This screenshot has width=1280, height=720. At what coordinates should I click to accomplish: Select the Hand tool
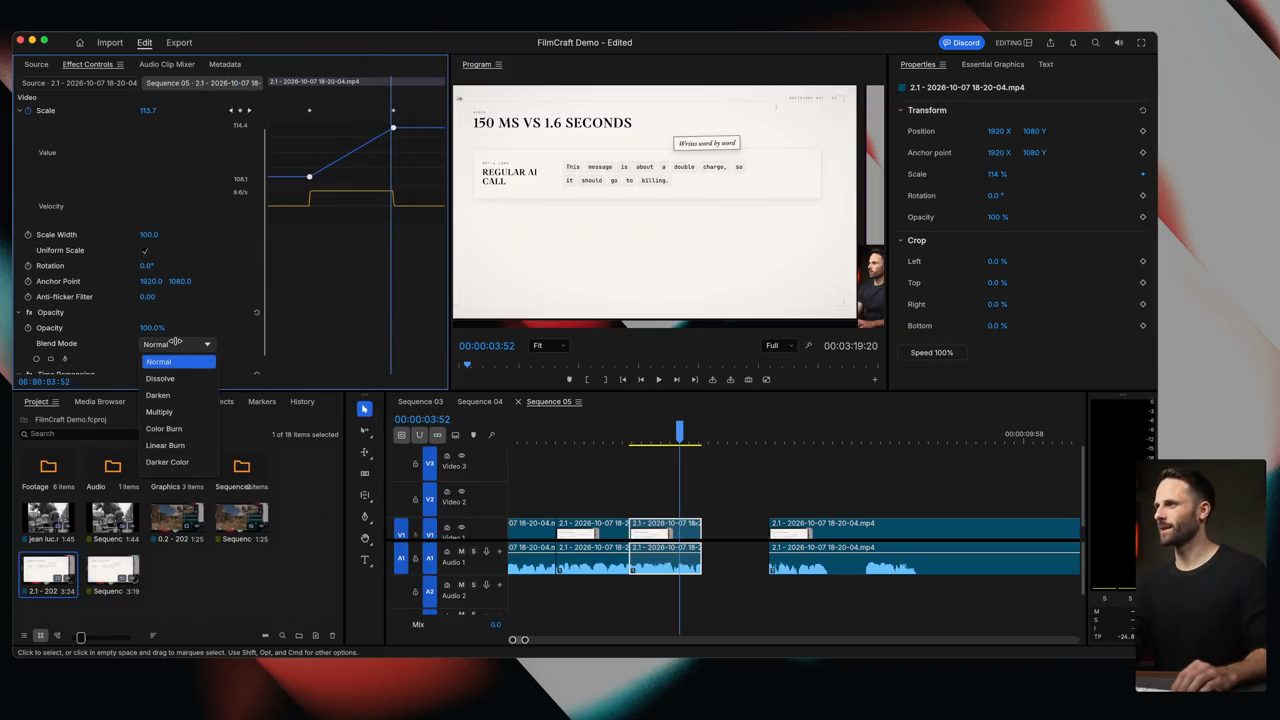point(364,538)
